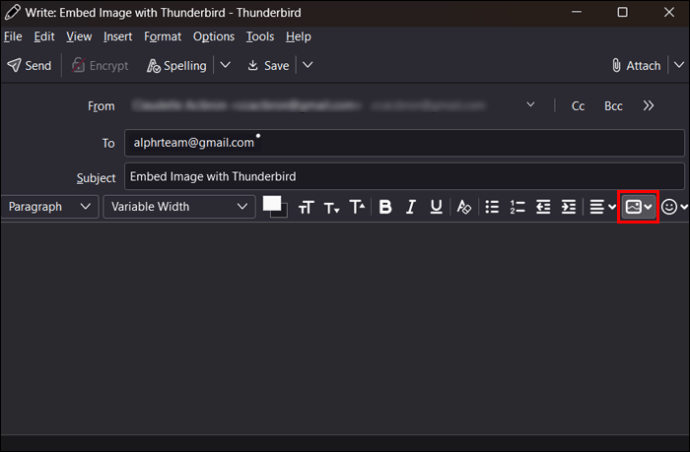This screenshot has height=452, width=690.
Task: Open the emoji smiley picker
Action: (674, 207)
